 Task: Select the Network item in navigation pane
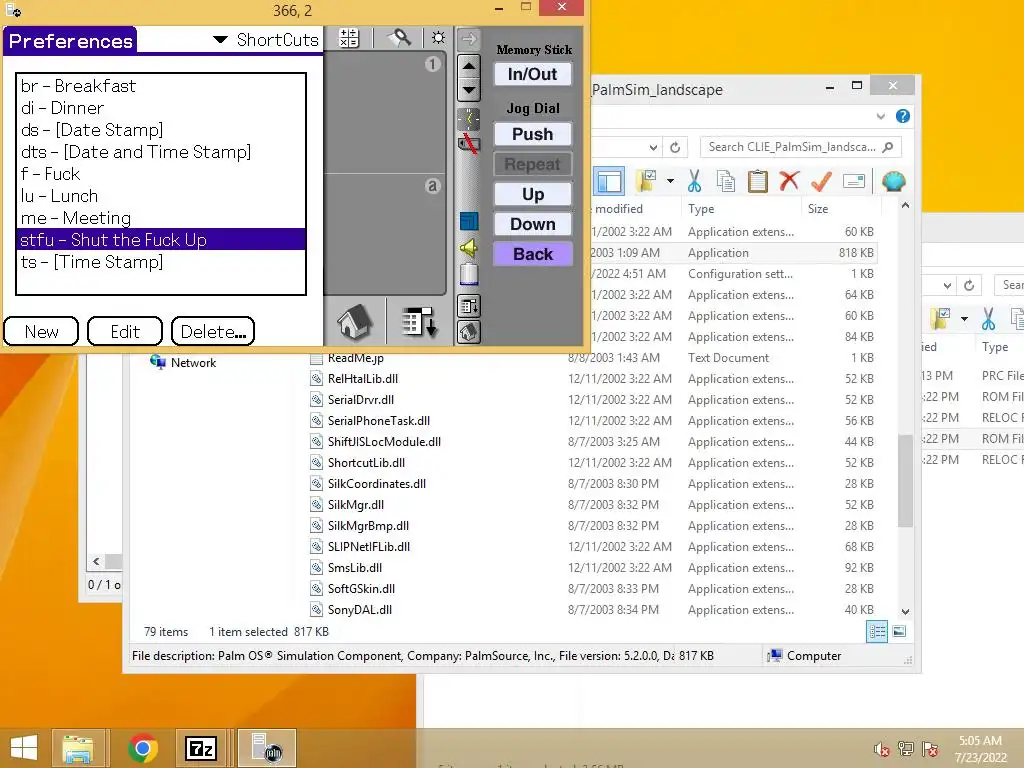click(184, 362)
